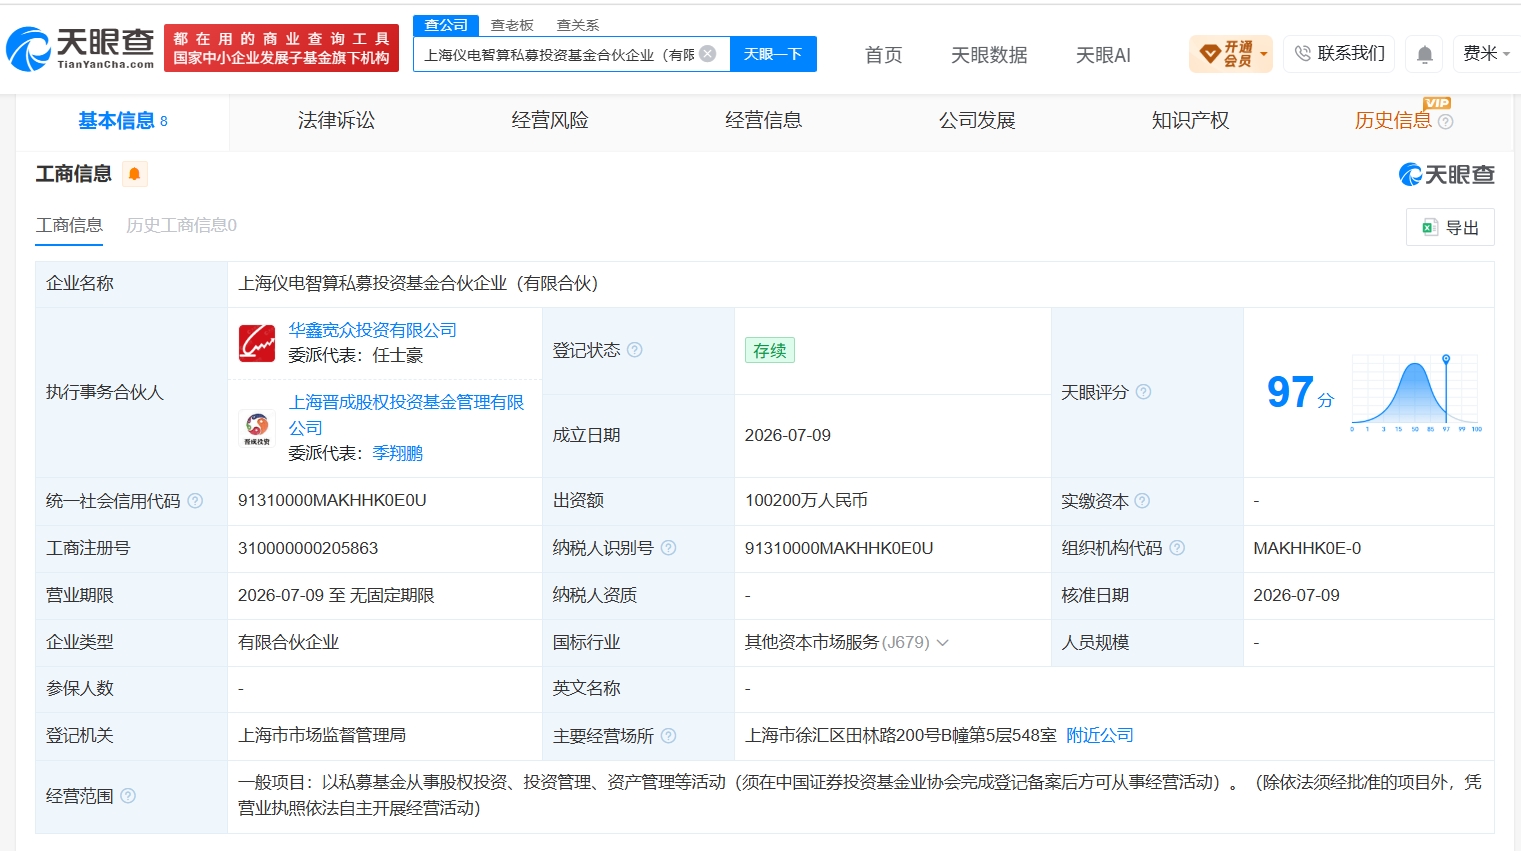This screenshot has height=851, width=1521.
Task: Open the 公司发展 tab
Action: click(977, 121)
